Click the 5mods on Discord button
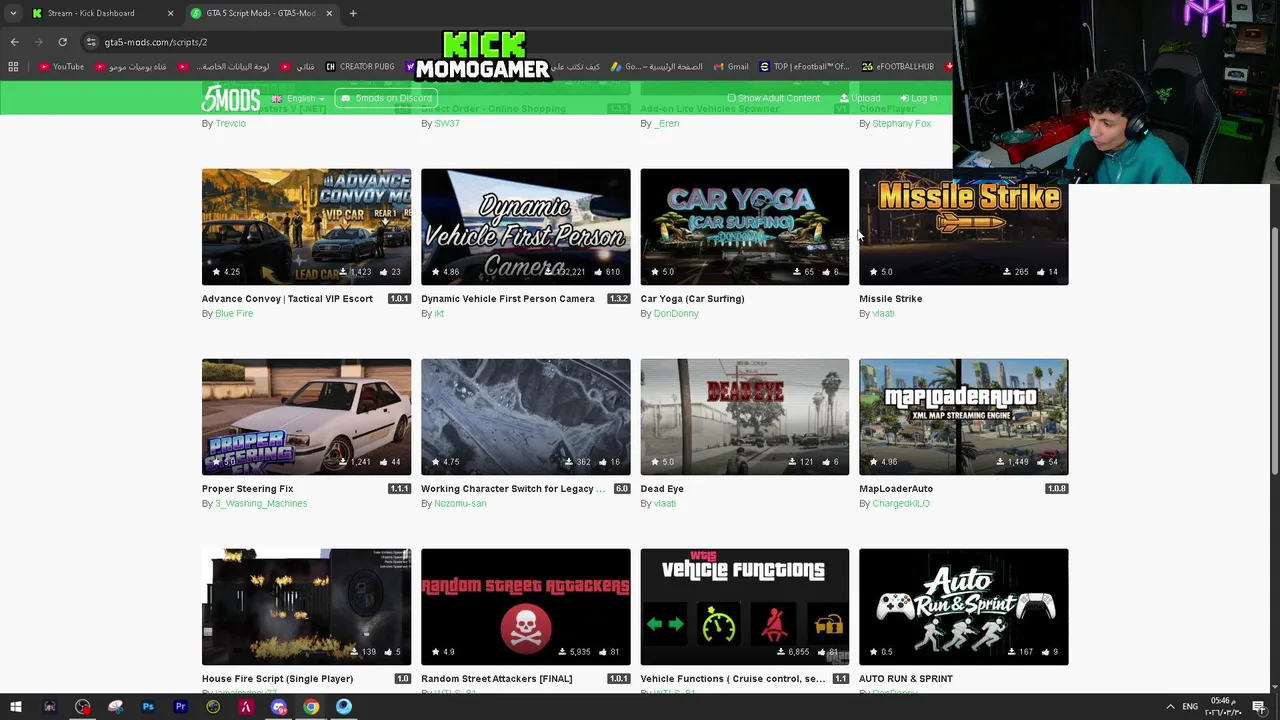This screenshot has width=1280, height=720. click(x=386, y=98)
